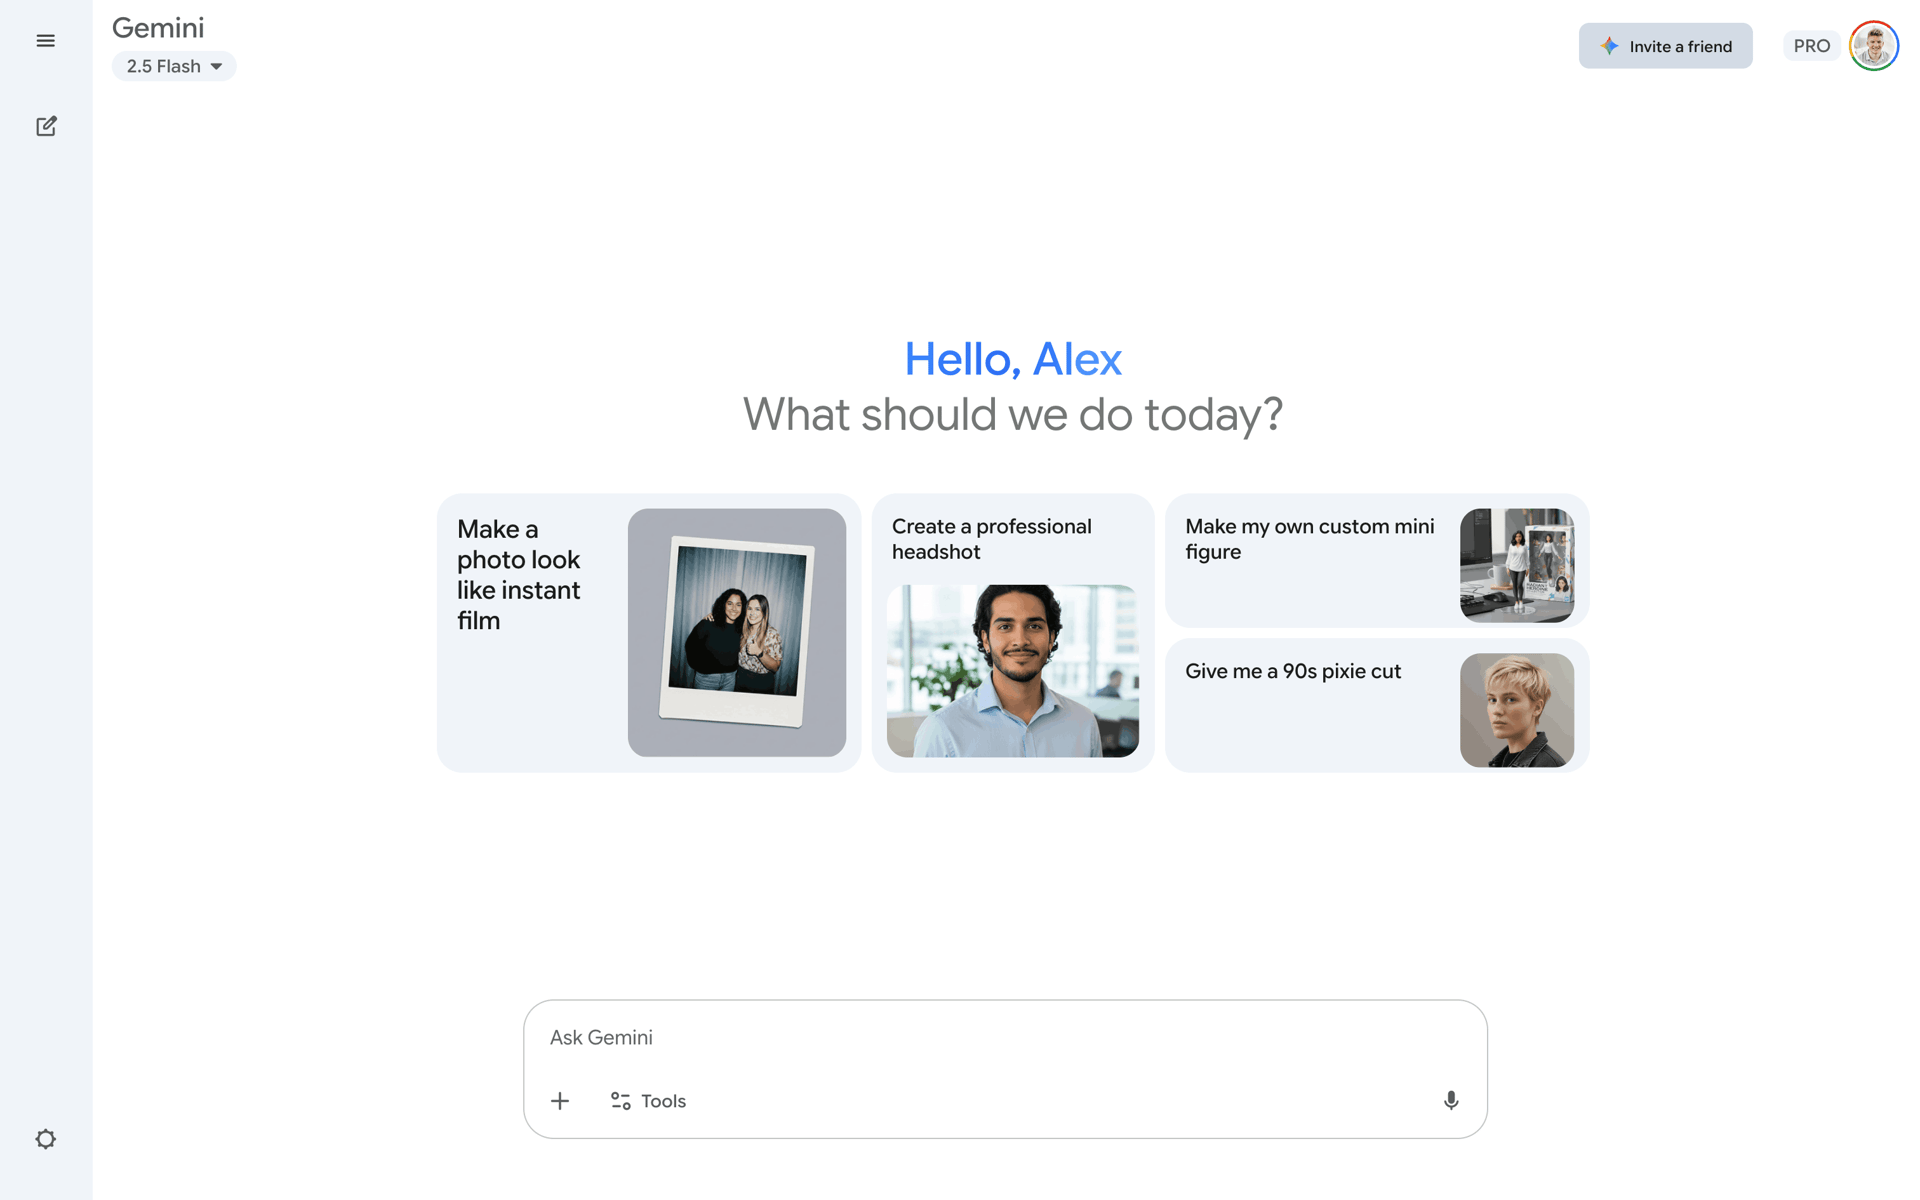
Task: Choose the "Create a professional headshot" card
Action: tap(1013, 633)
